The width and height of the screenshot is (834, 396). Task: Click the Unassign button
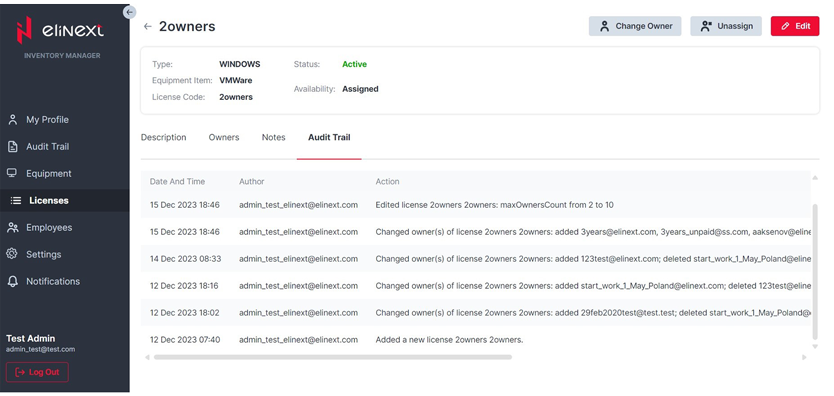726,26
